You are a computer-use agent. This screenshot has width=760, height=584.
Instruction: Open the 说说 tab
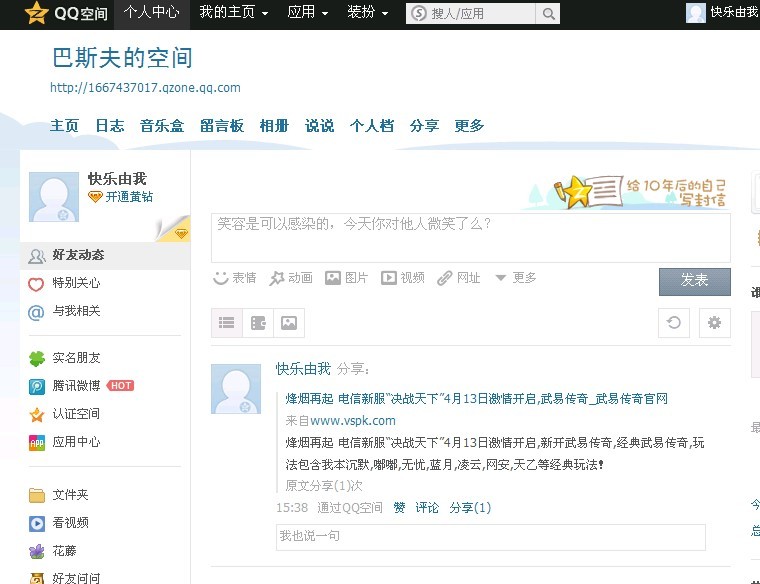(319, 126)
